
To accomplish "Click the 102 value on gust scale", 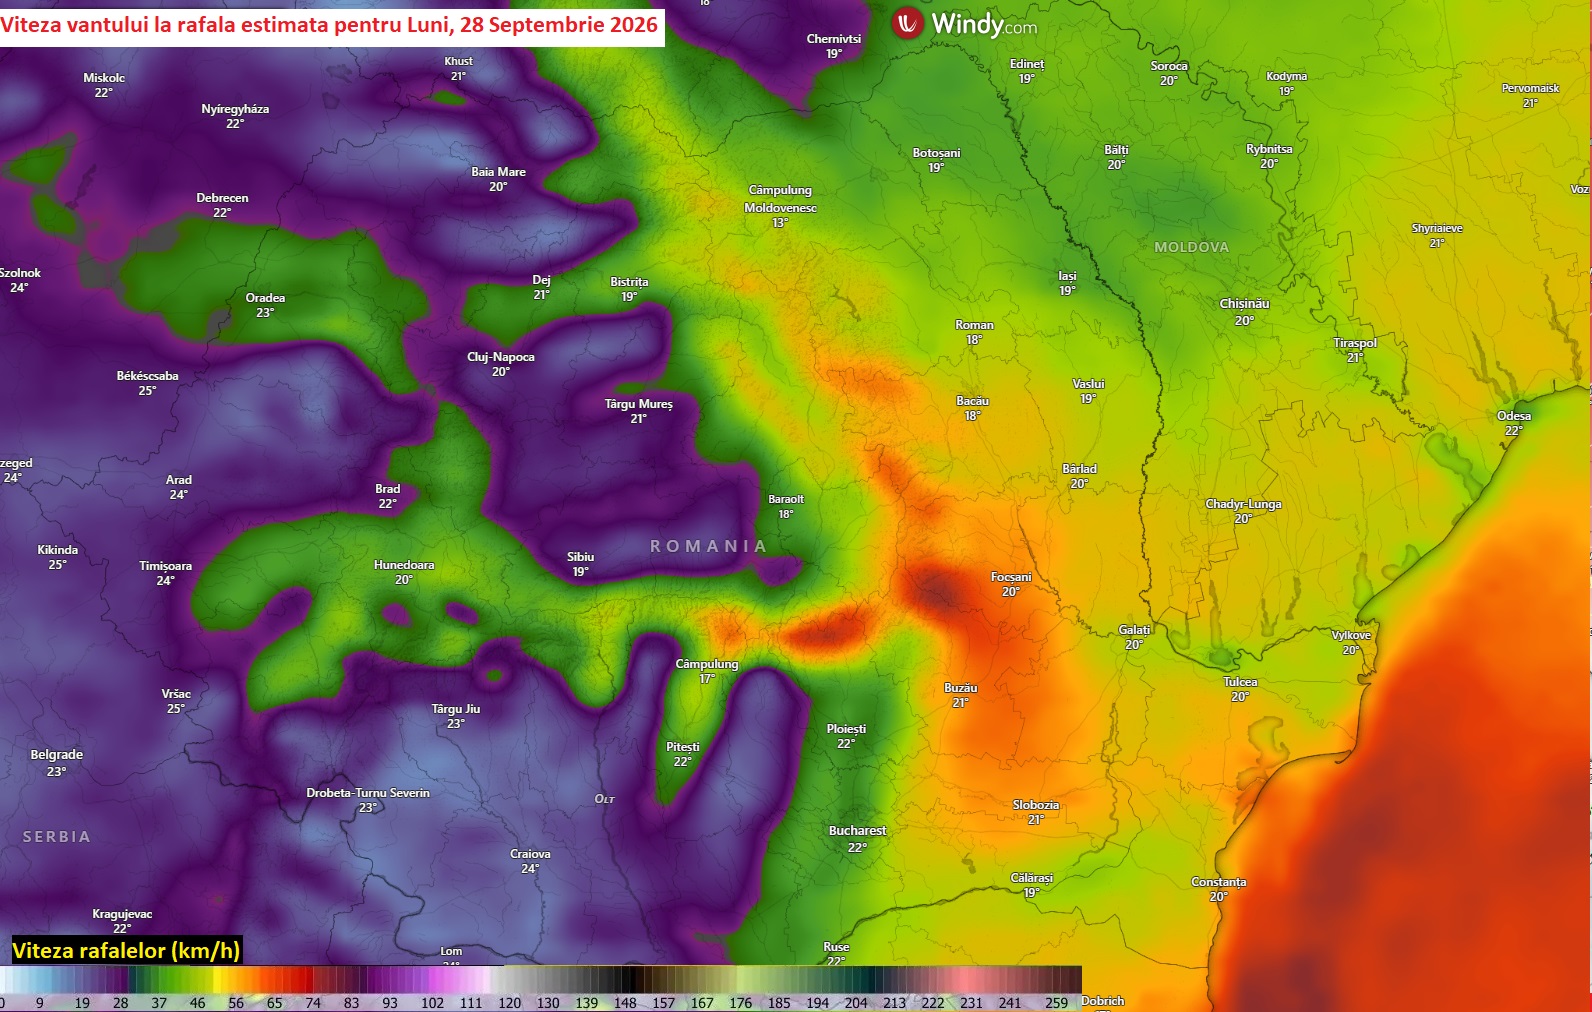I will click(432, 1003).
